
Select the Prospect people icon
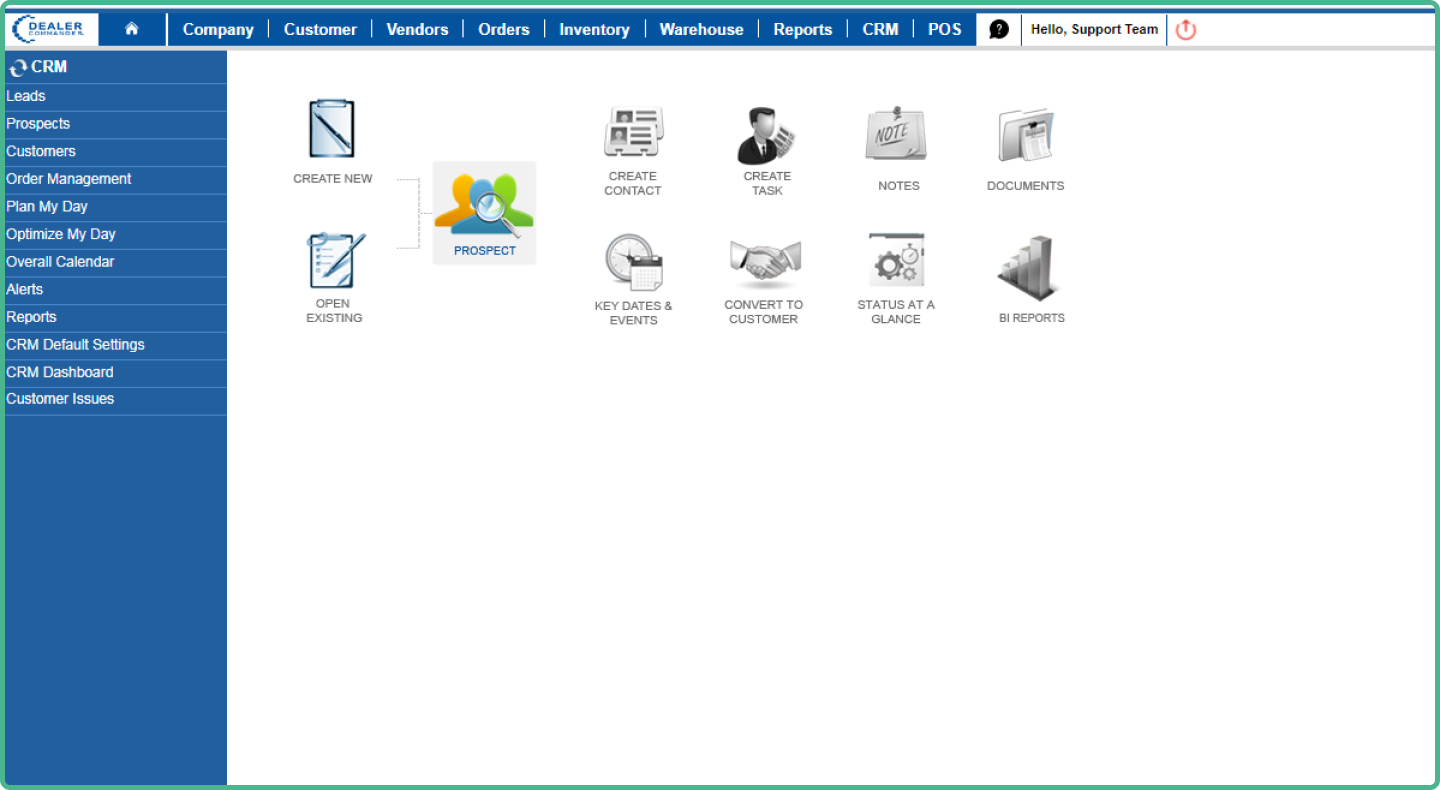484,206
